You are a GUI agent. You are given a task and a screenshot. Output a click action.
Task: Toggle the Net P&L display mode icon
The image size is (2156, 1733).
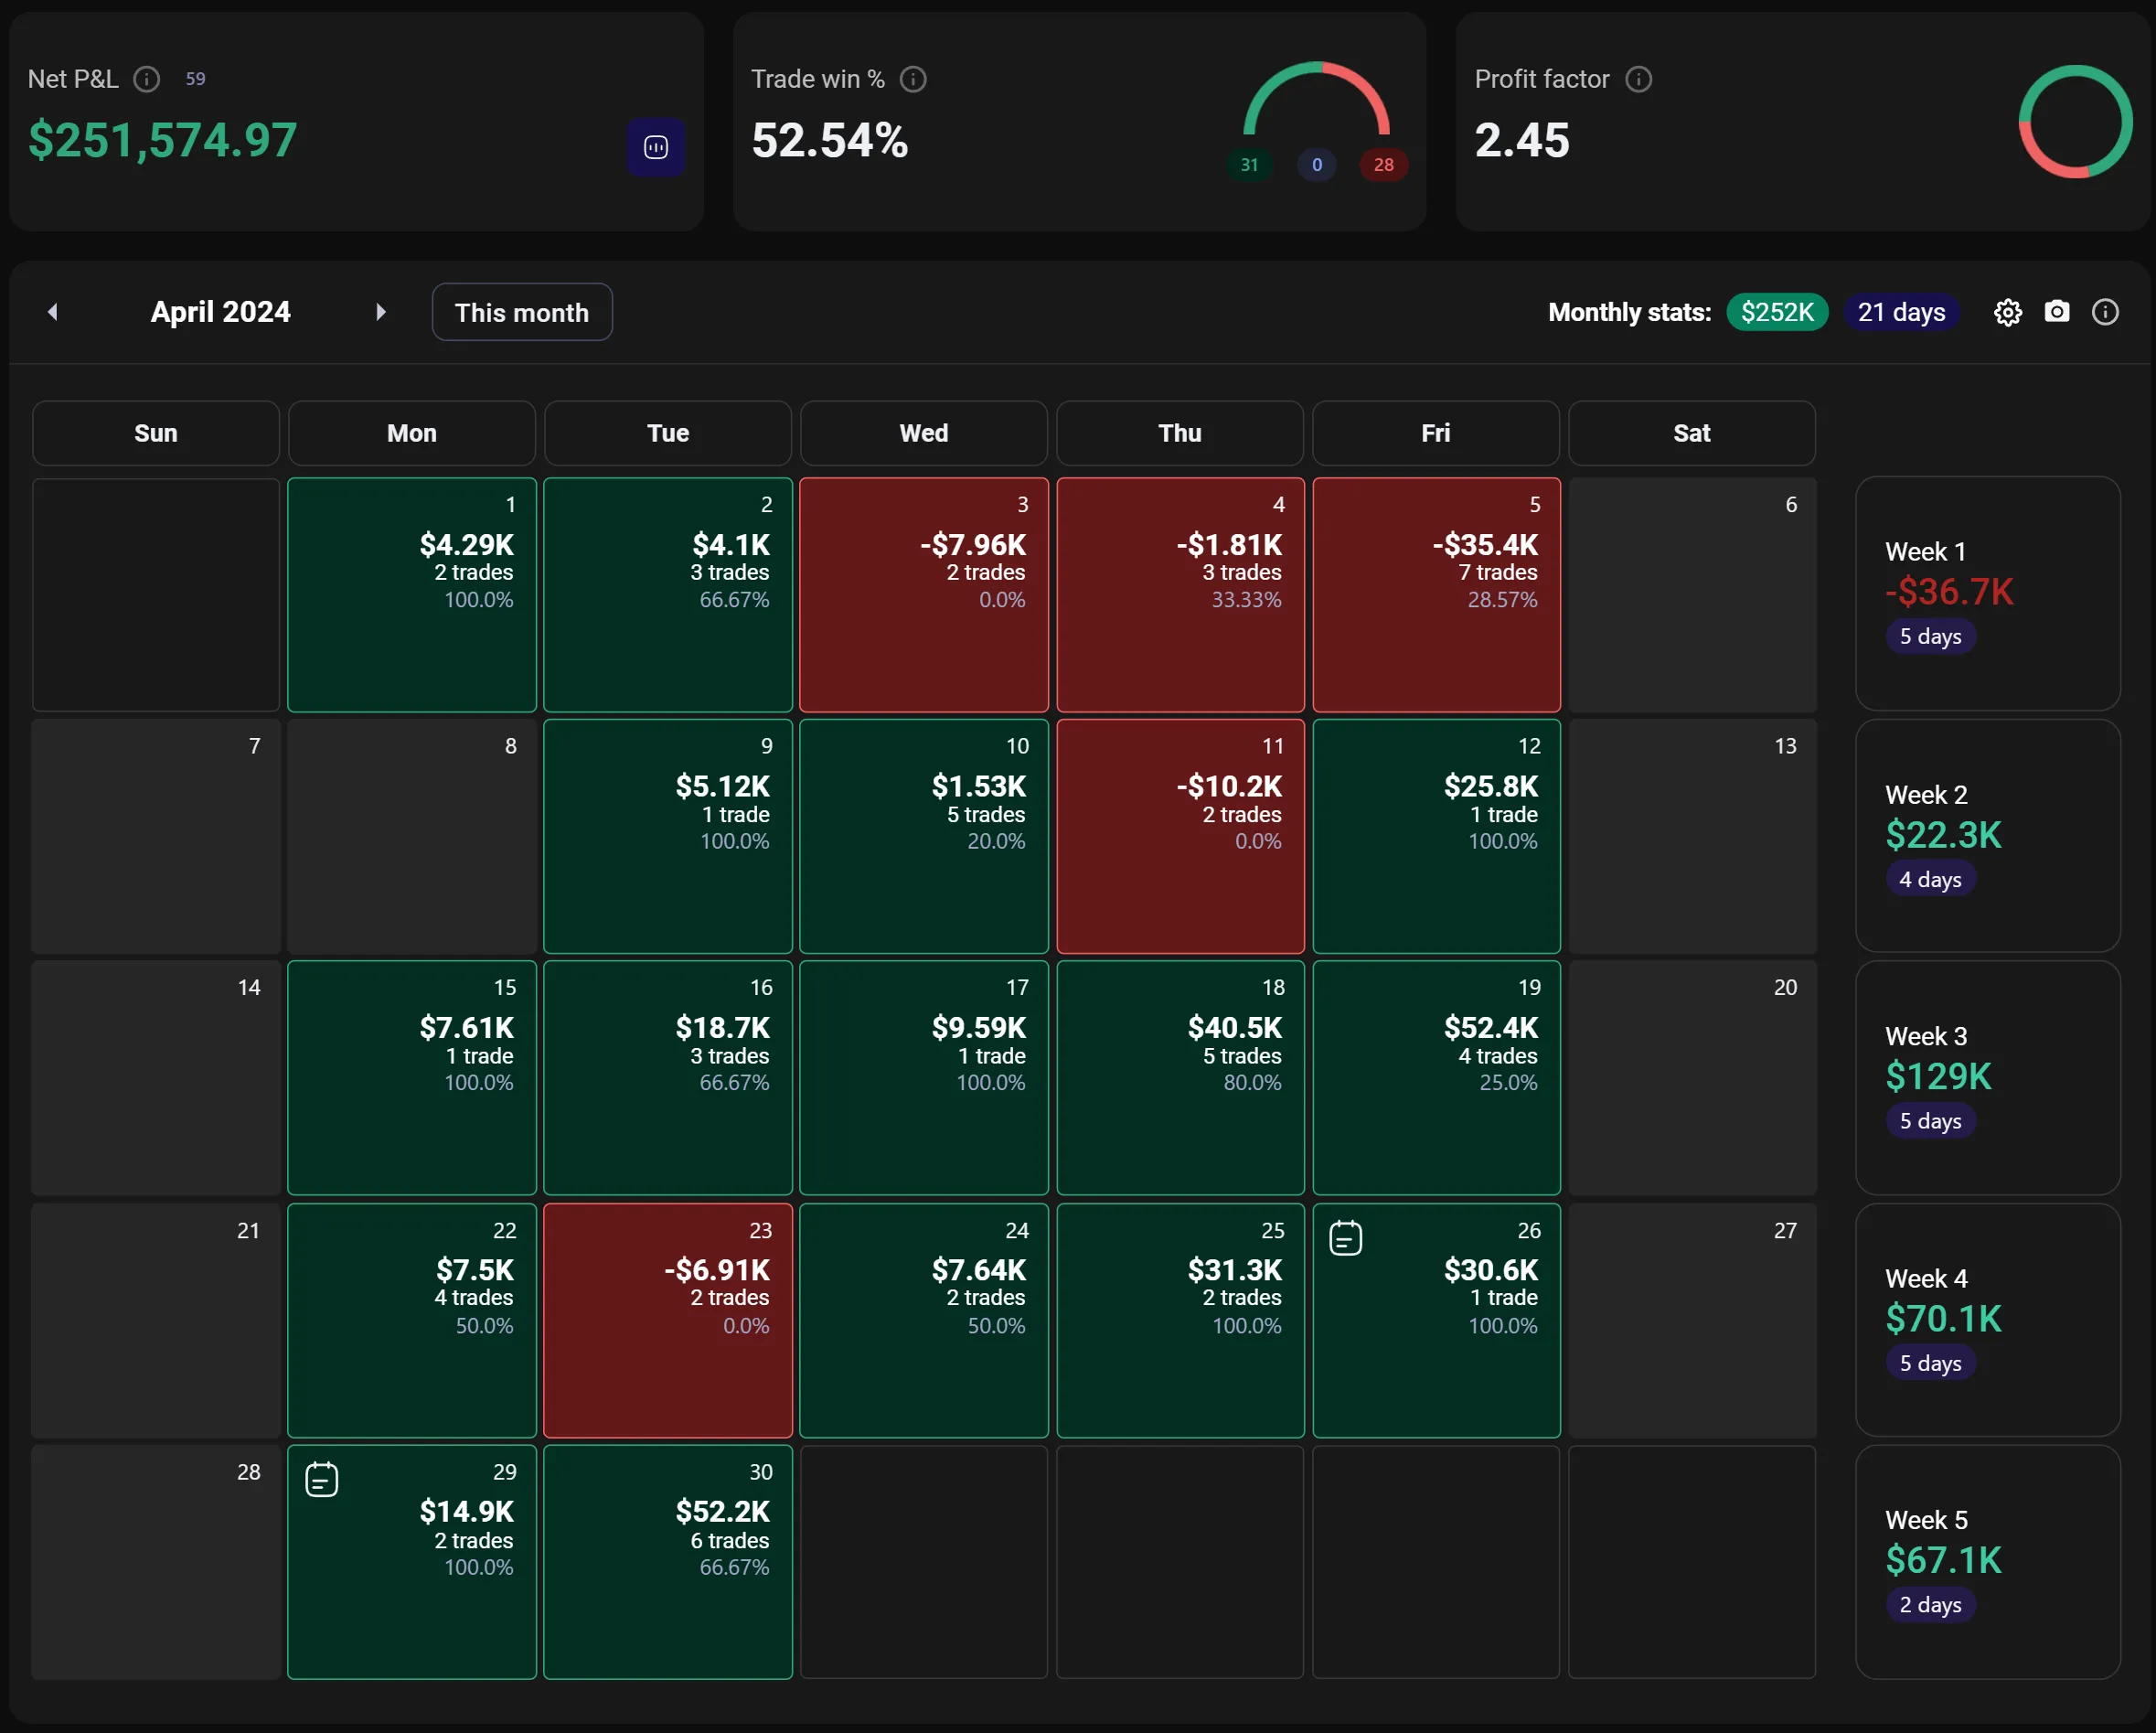pyautogui.click(x=656, y=148)
